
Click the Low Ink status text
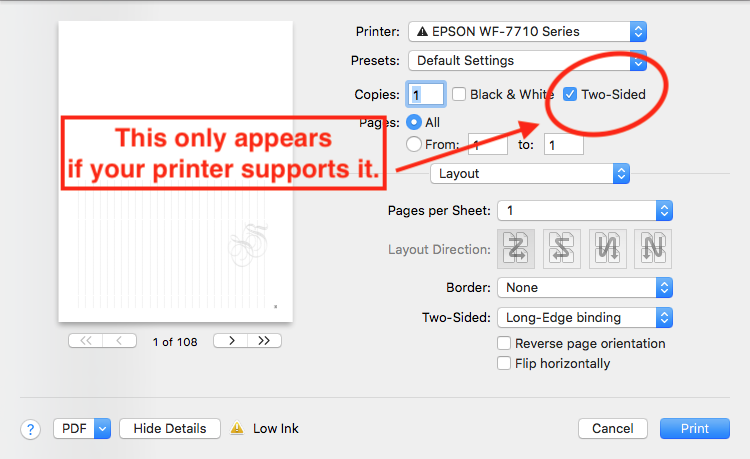[276, 428]
